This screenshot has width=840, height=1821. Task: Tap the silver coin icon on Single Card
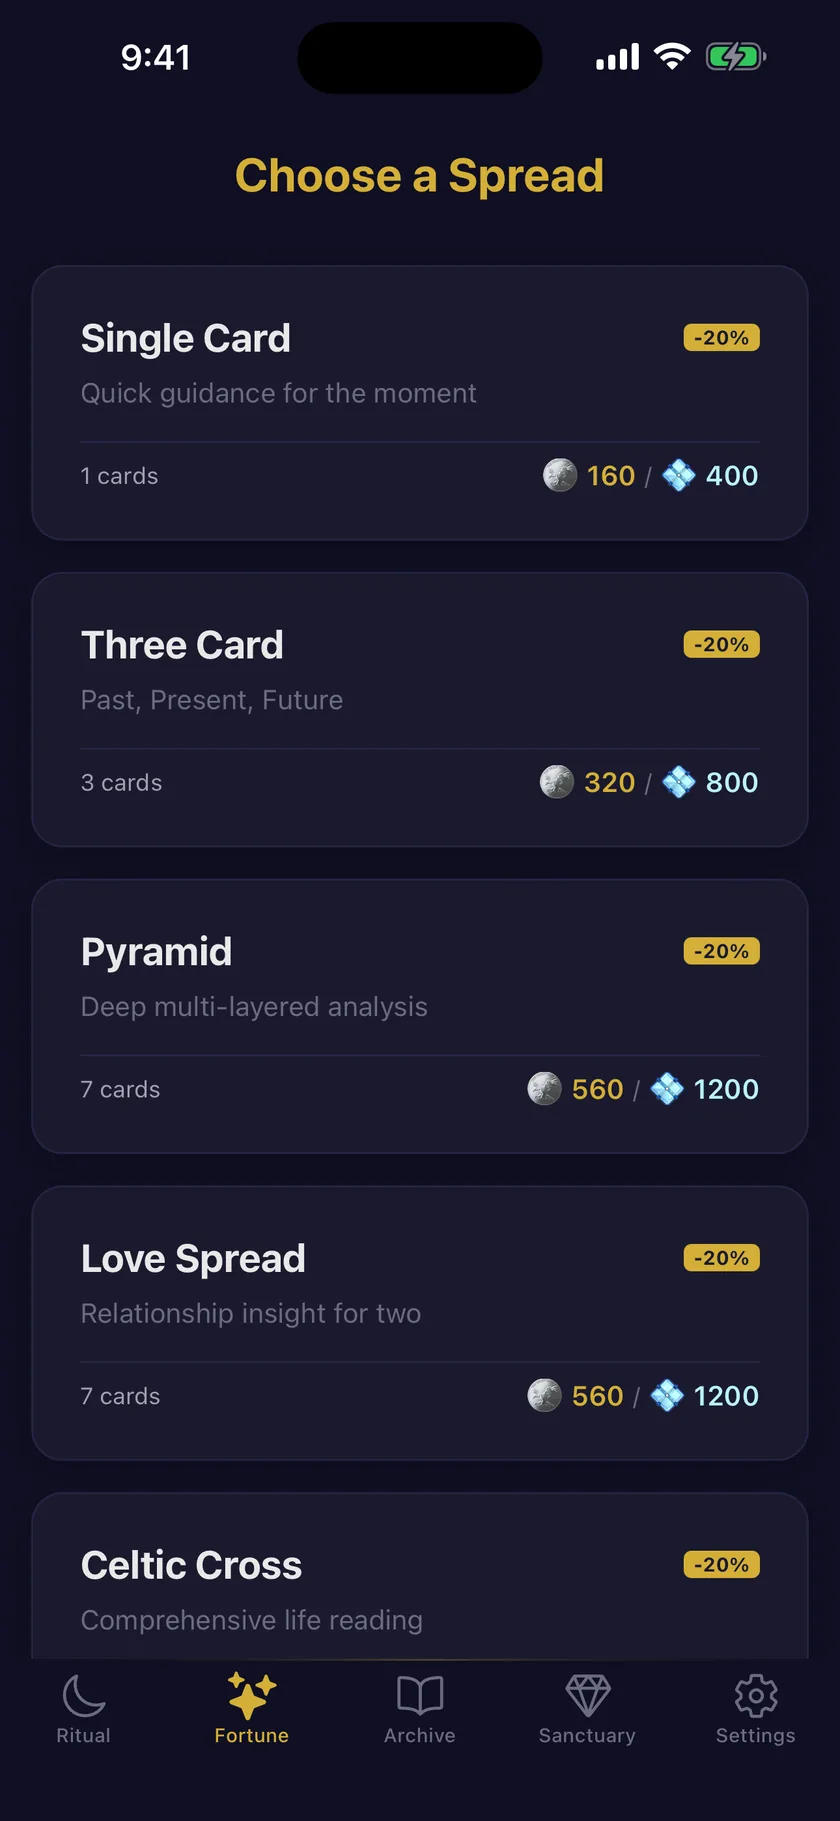click(x=560, y=475)
